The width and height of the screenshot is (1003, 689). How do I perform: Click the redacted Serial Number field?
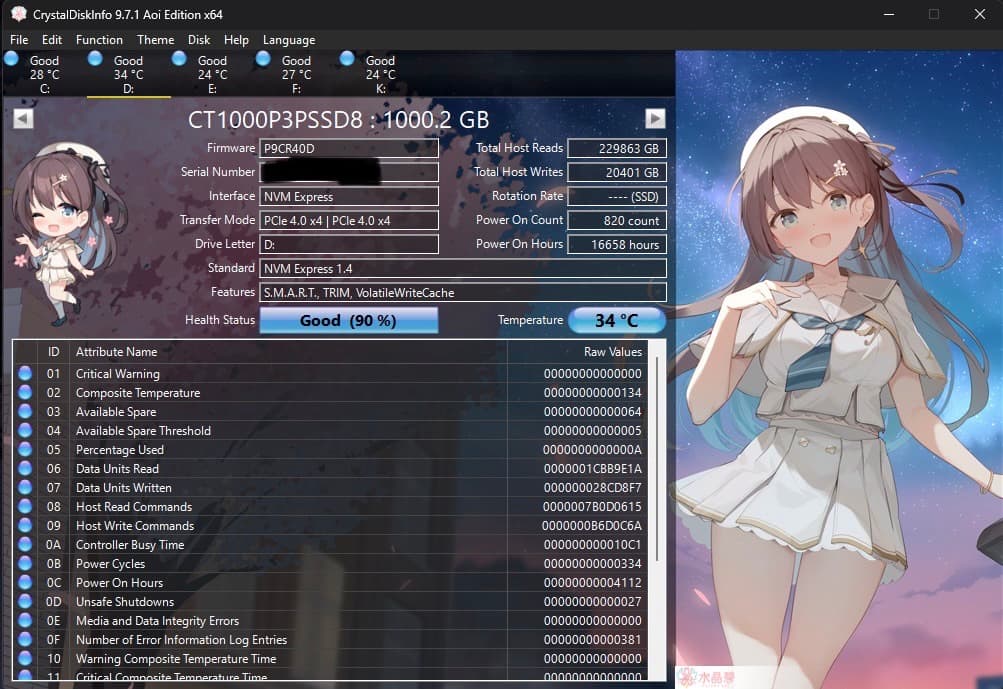[x=349, y=172]
